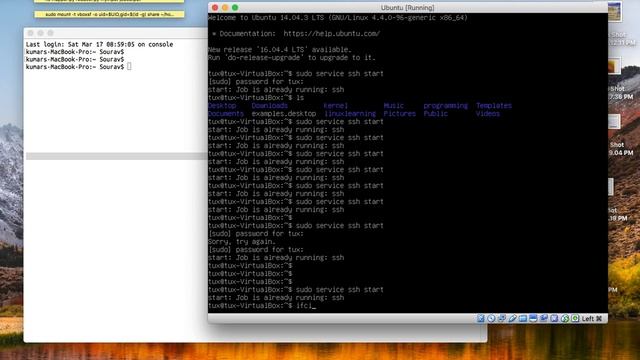Click the virtualization features V icon in status bar
The width and height of the screenshot is (640, 360).
pyautogui.click(x=554, y=318)
